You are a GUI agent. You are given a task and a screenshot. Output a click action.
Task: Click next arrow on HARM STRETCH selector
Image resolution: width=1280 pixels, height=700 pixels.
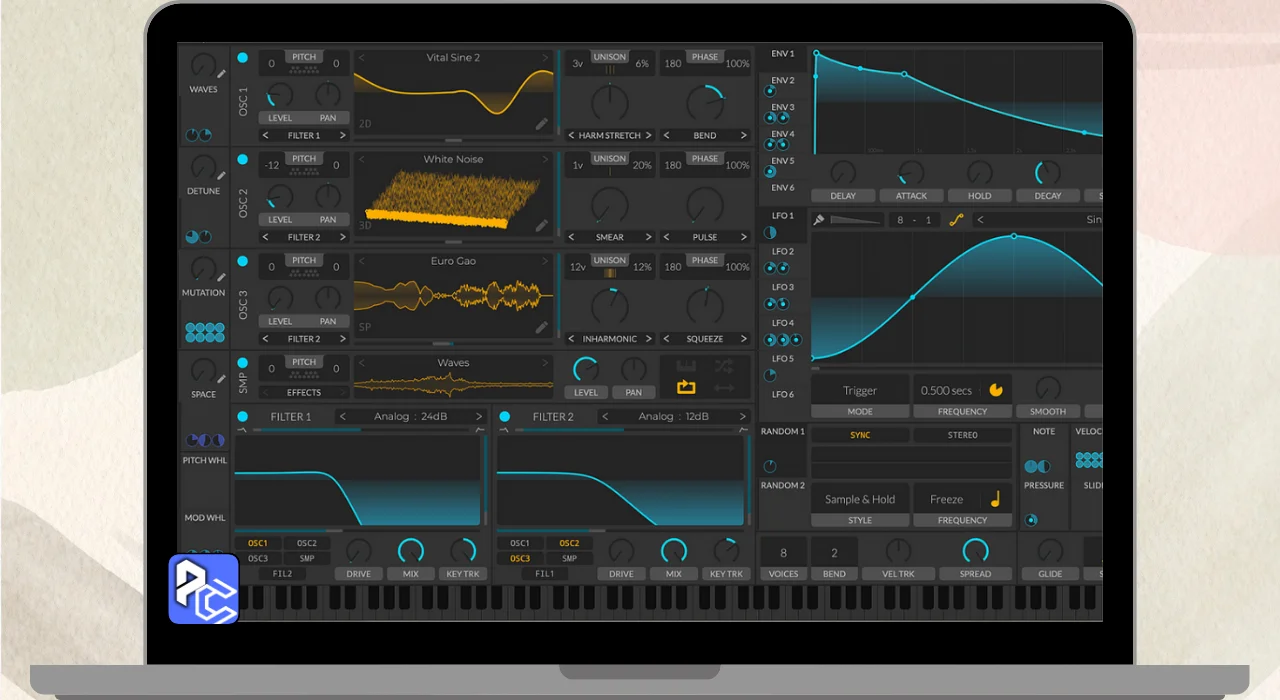coord(648,135)
